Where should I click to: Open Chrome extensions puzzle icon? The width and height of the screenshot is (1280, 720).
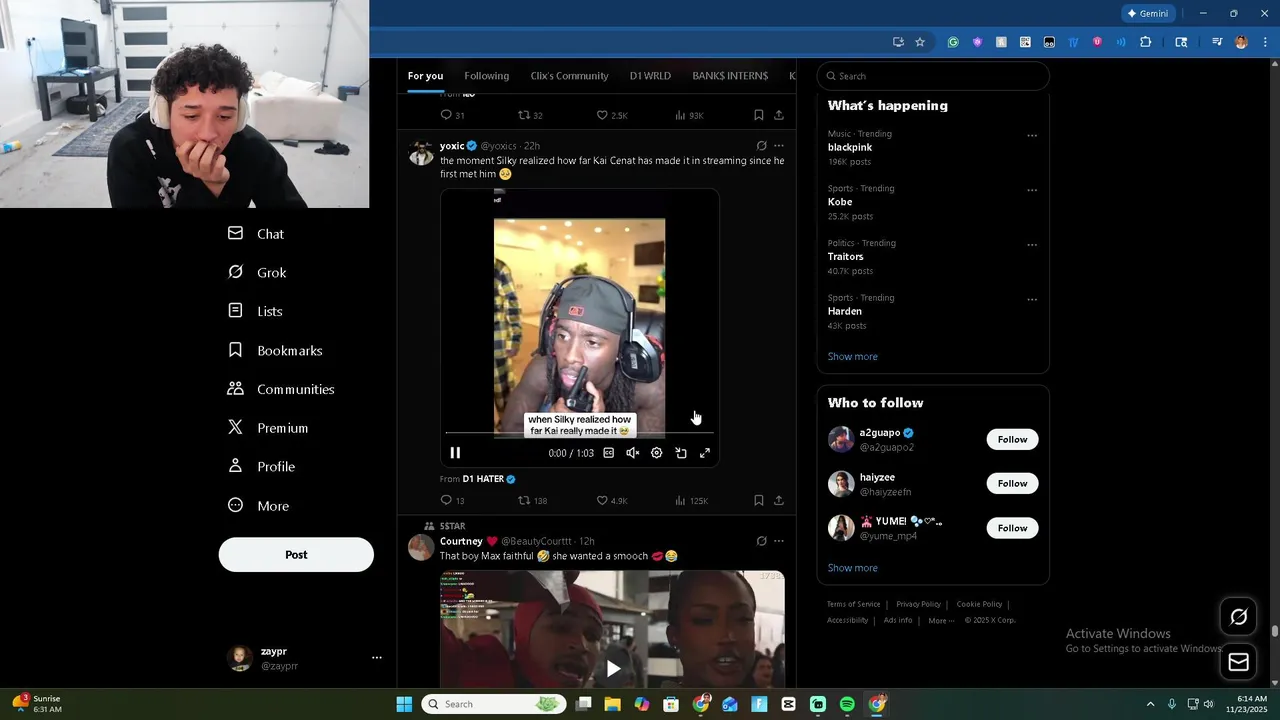pyautogui.click(x=1146, y=42)
